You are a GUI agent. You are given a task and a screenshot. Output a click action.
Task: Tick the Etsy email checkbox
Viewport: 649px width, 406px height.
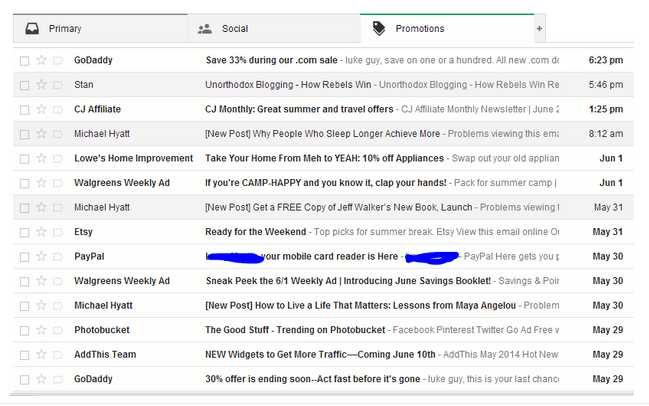tap(24, 232)
